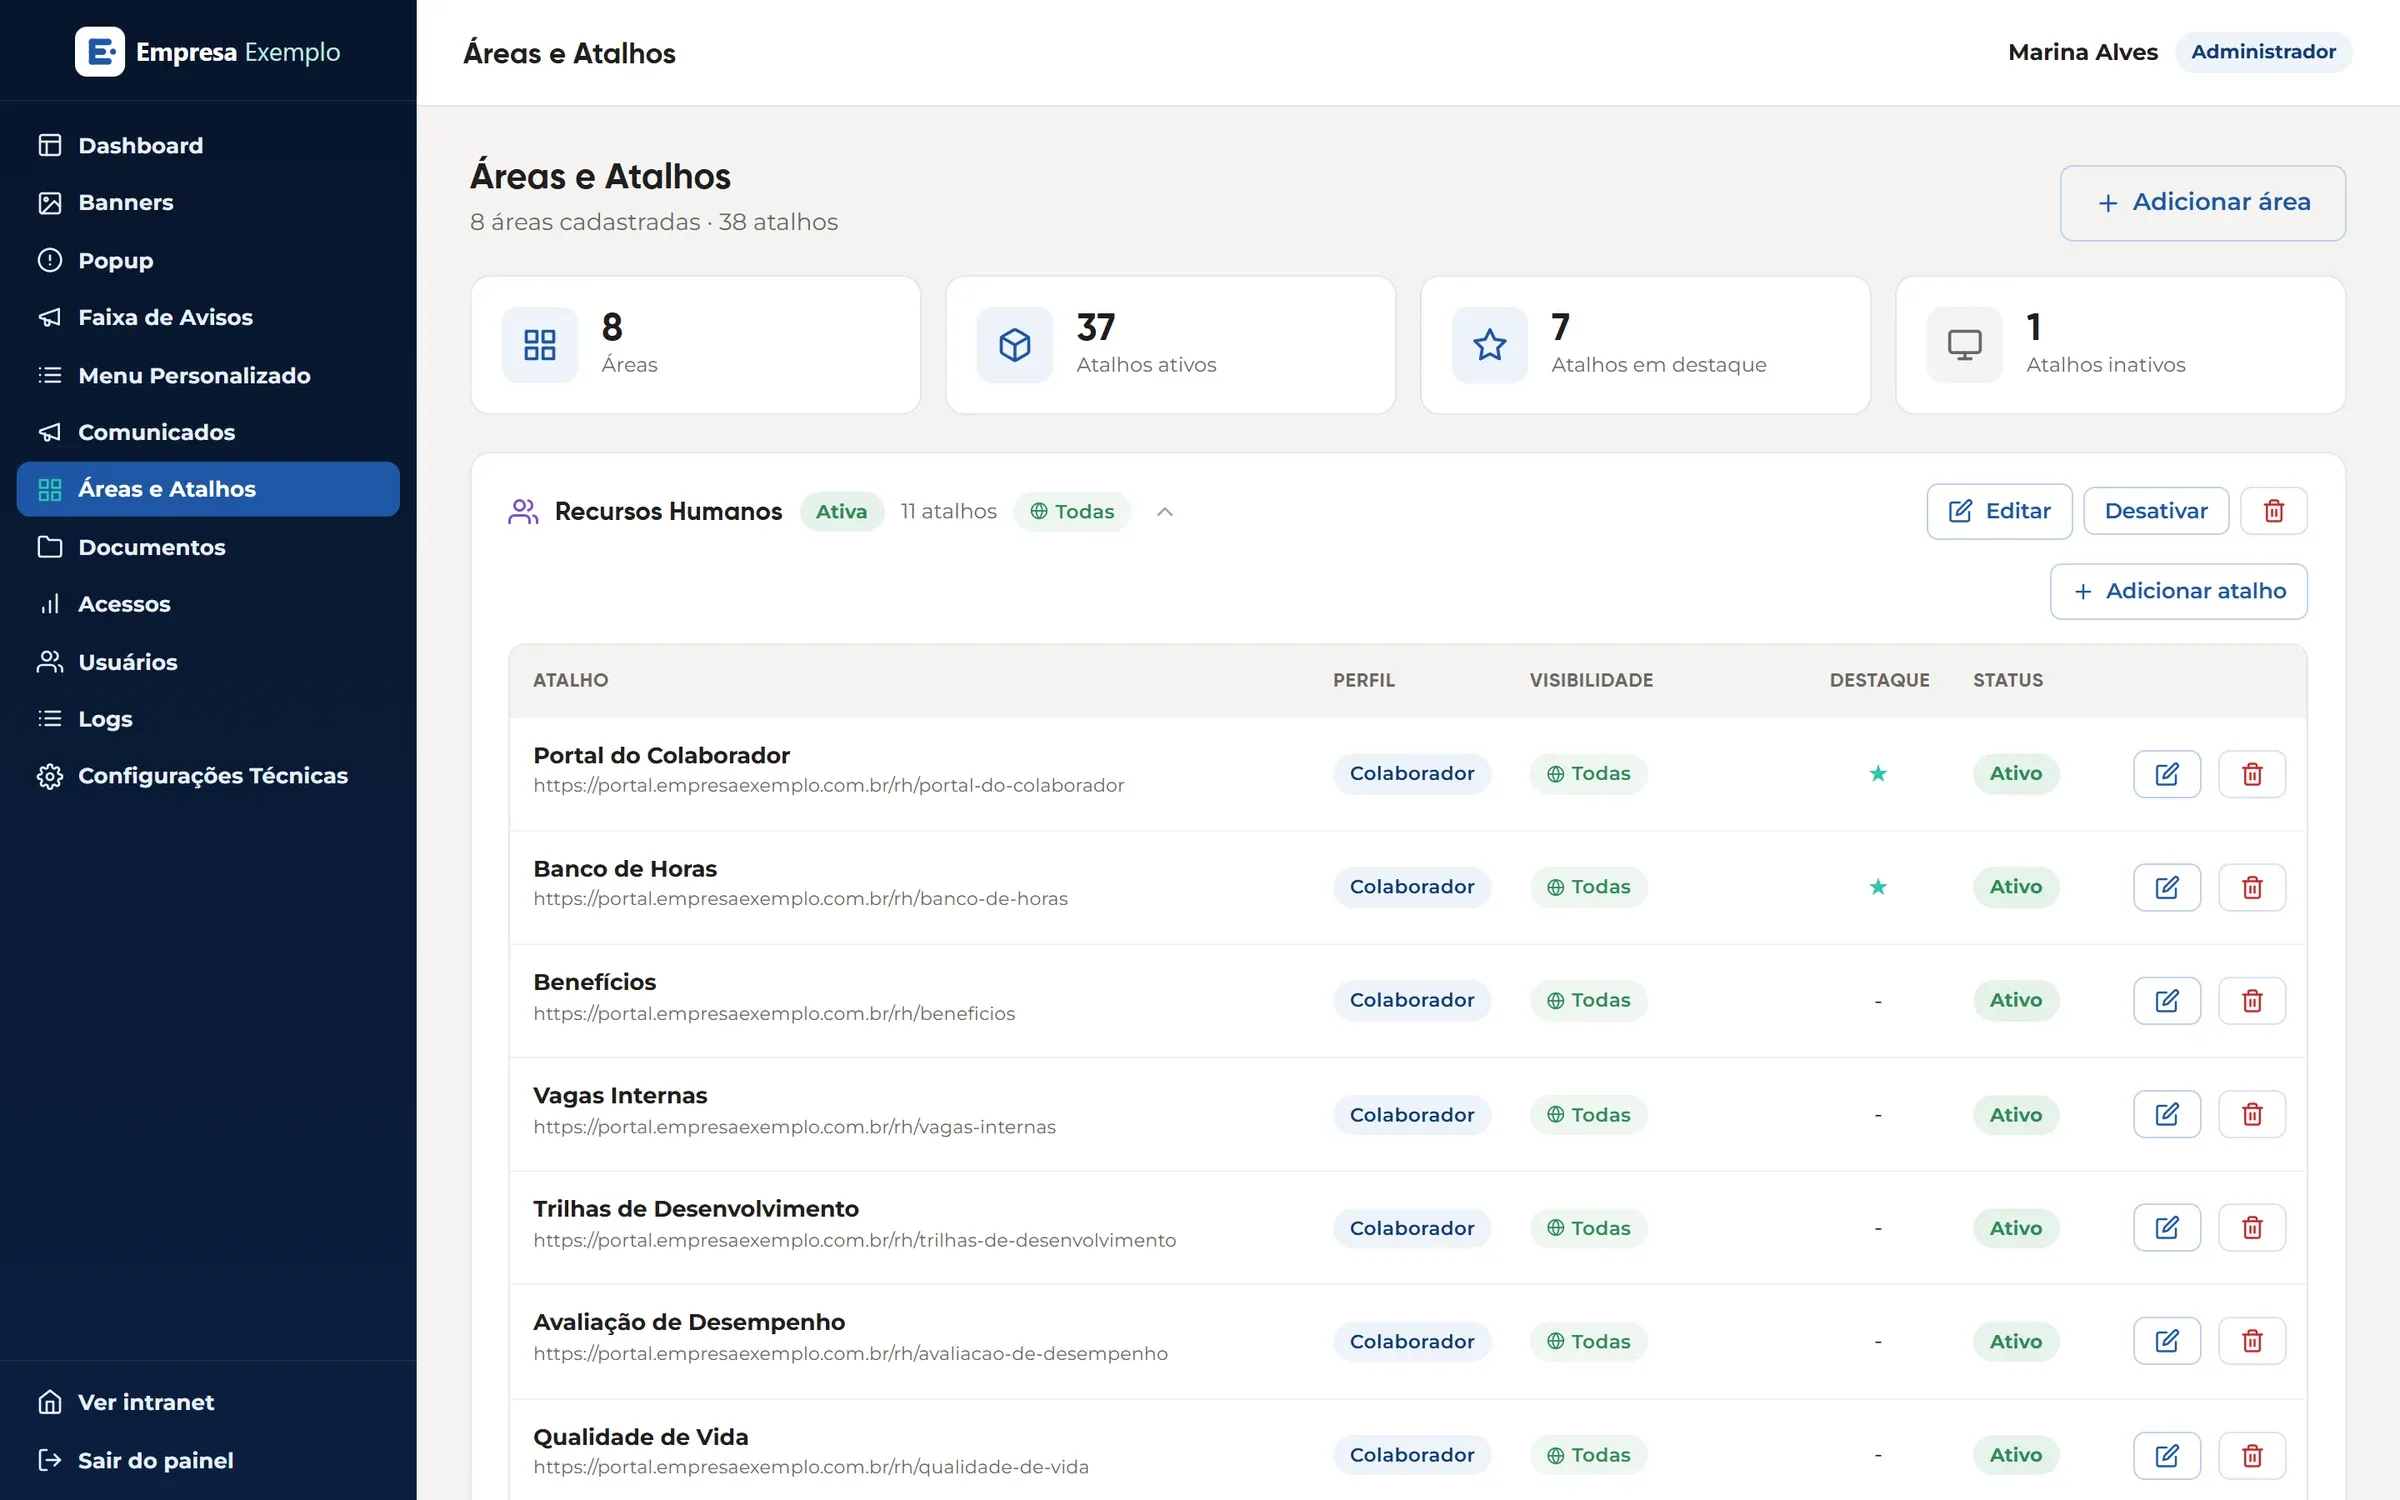Click the trash icon for Qualidade de Vida

click(2252, 1455)
